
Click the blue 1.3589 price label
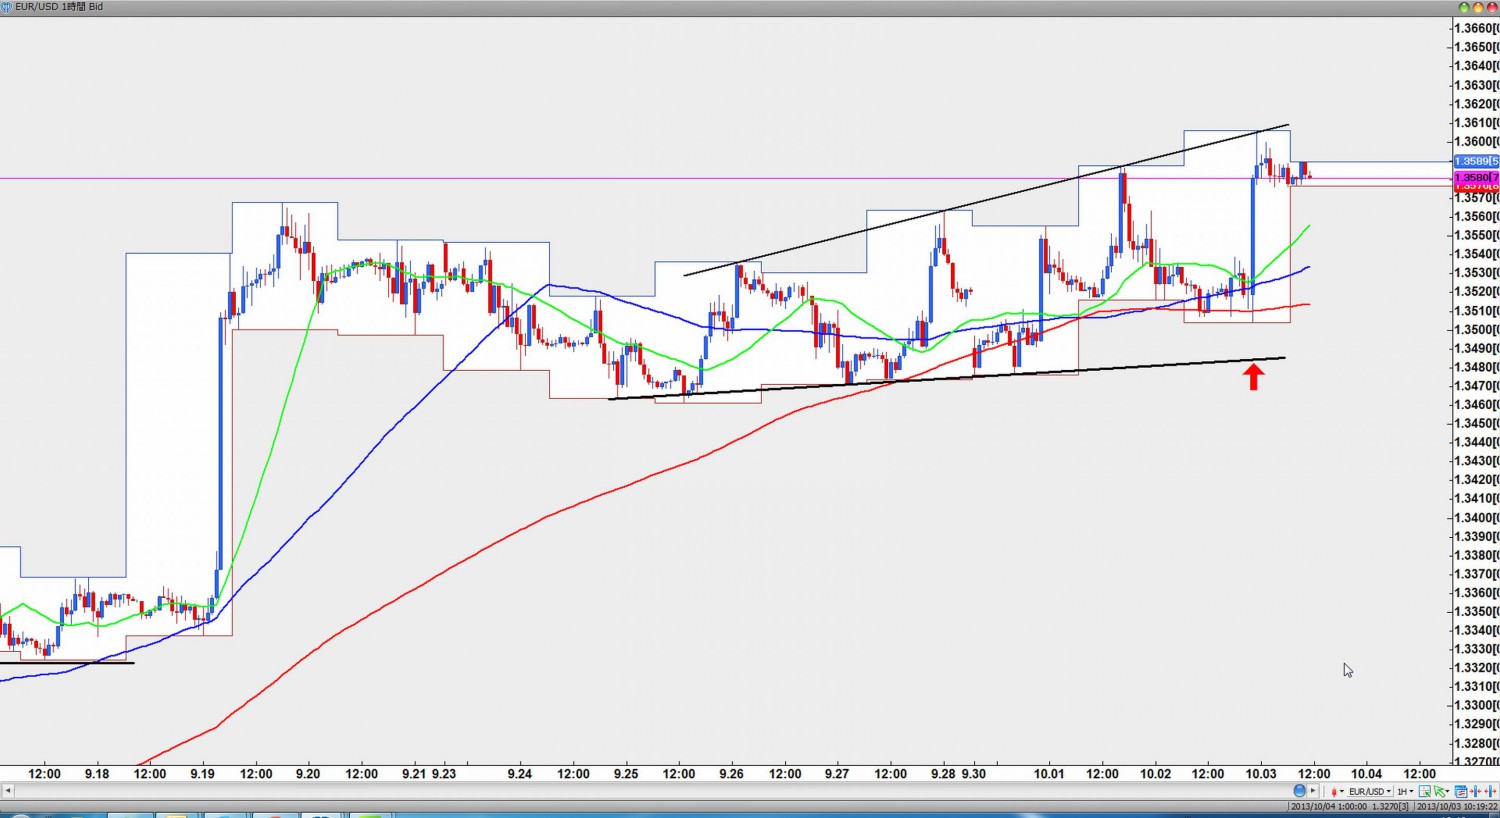pos(1476,161)
